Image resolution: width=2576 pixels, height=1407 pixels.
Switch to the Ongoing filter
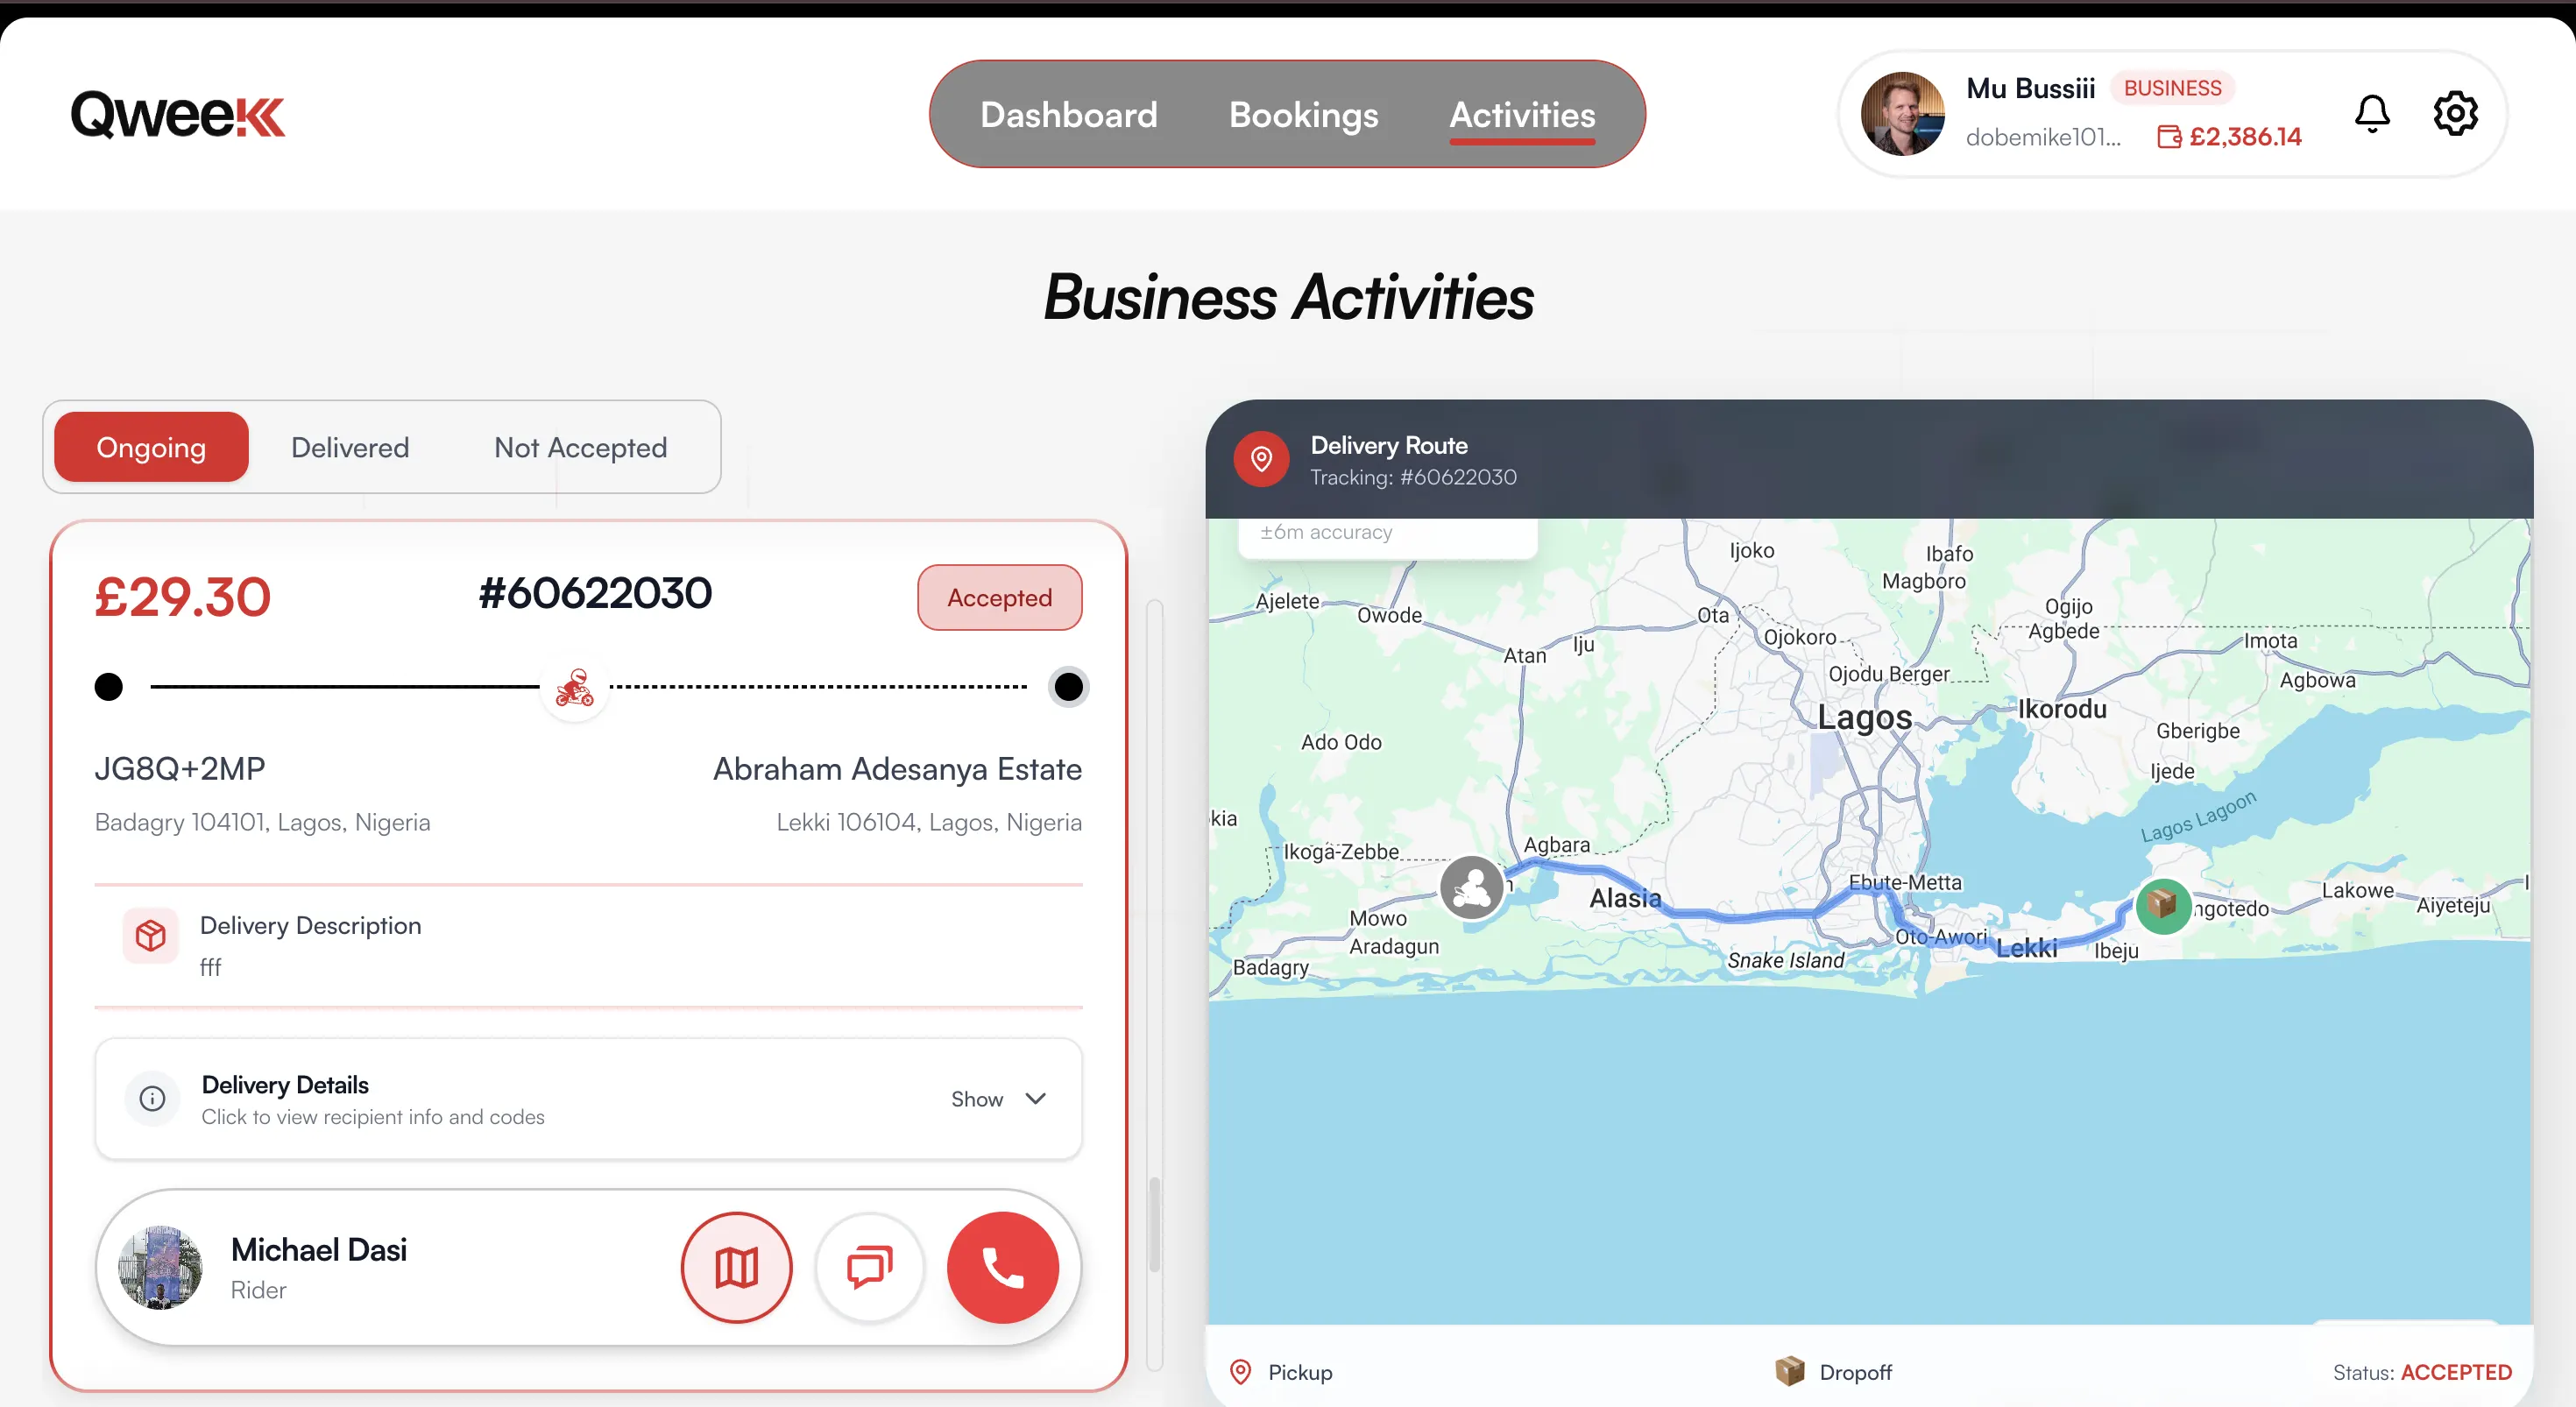pyautogui.click(x=151, y=447)
